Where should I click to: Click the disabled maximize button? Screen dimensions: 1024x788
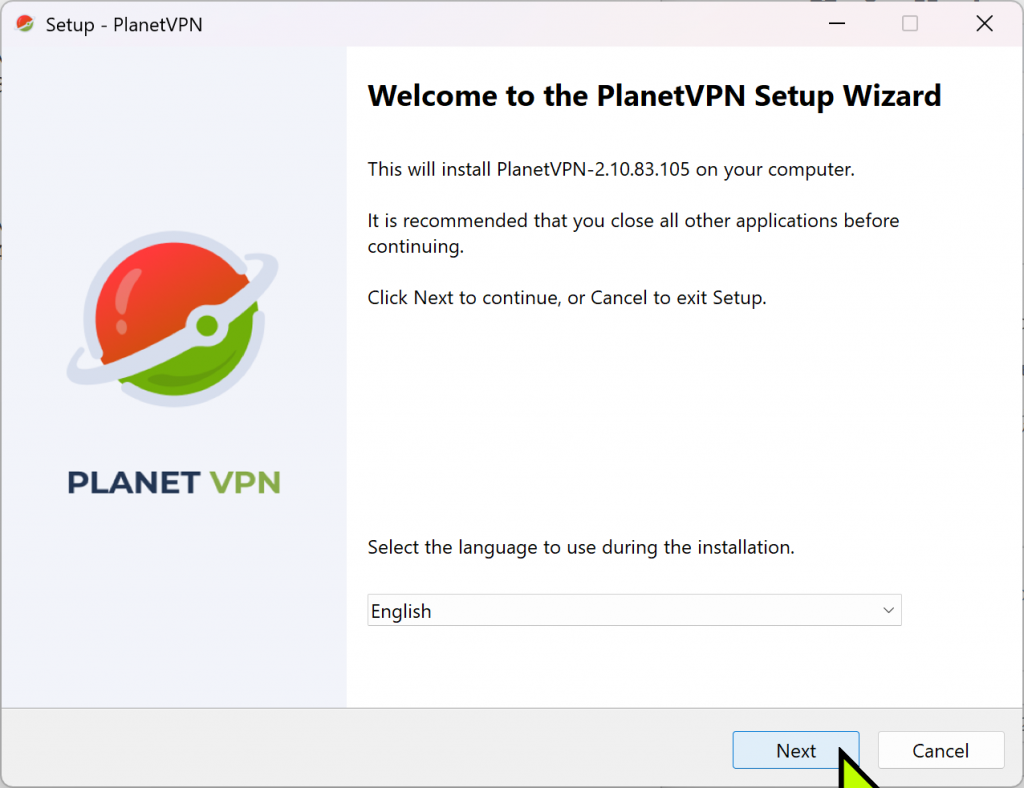tap(910, 24)
